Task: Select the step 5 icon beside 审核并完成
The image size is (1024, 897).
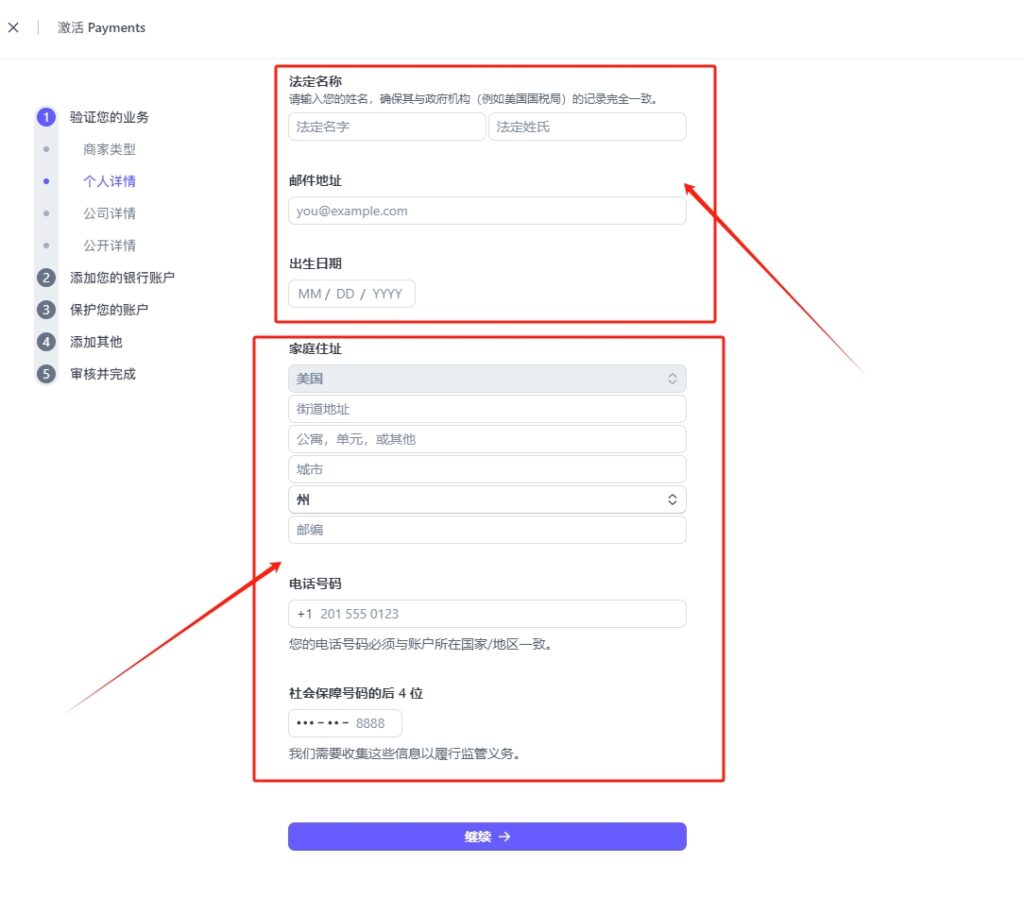Action: [46, 374]
